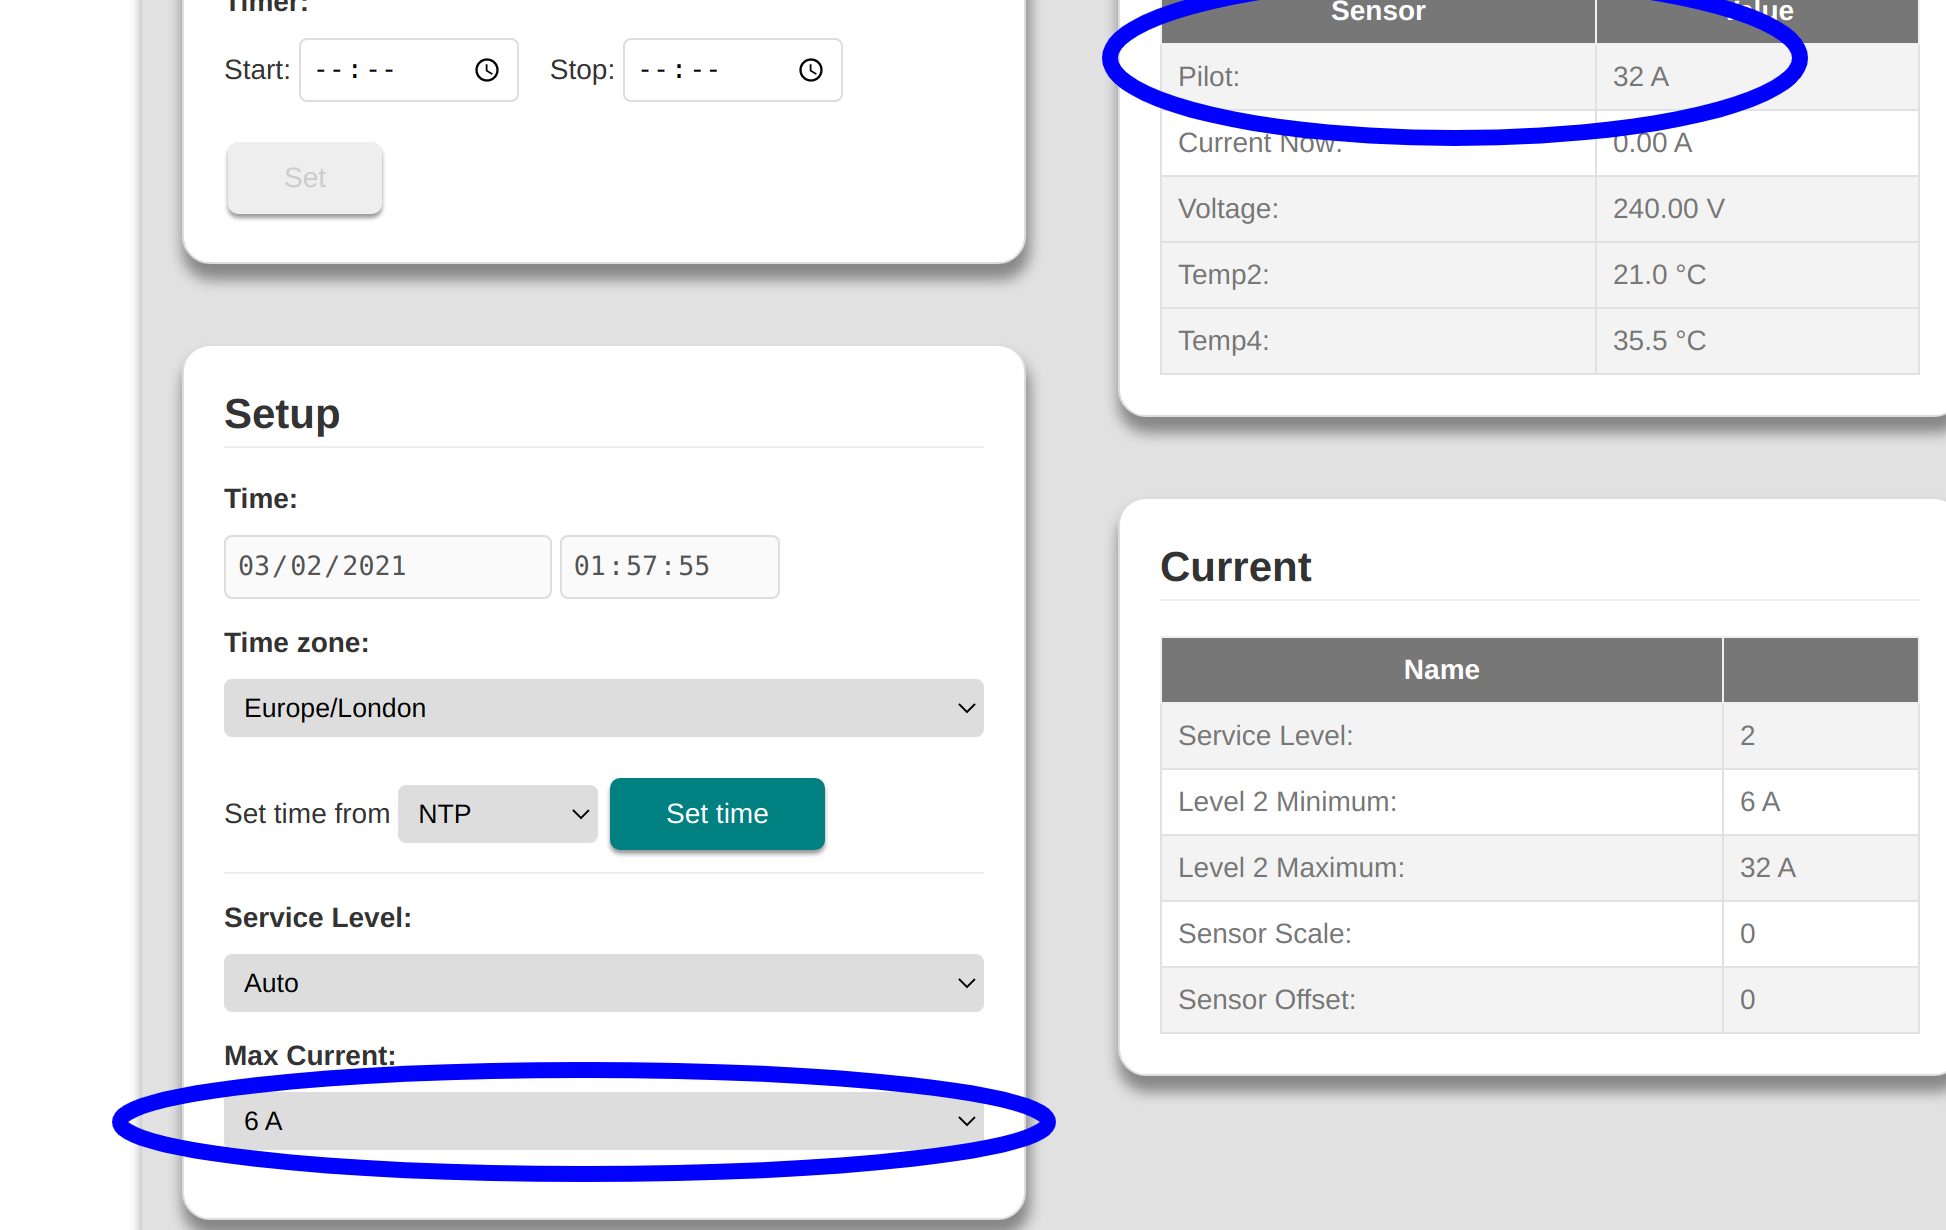The width and height of the screenshot is (1946, 1230).
Task: Click the Service Level dropdown chevron
Action: (965, 983)
